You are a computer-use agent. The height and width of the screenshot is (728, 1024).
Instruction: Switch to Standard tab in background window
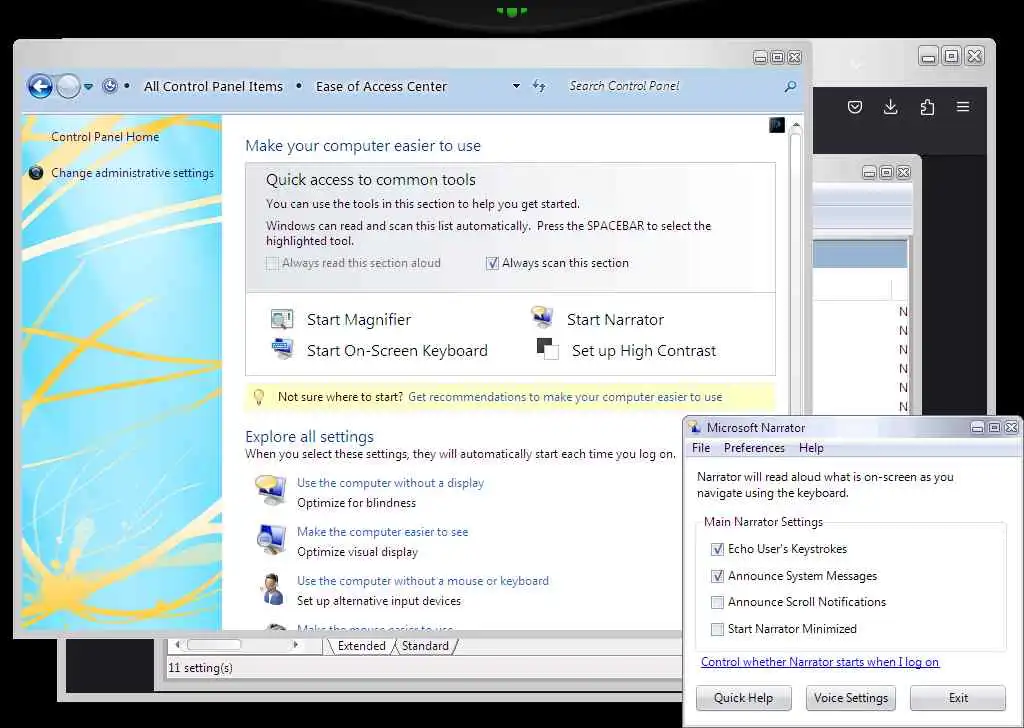(x=425, y=646)
